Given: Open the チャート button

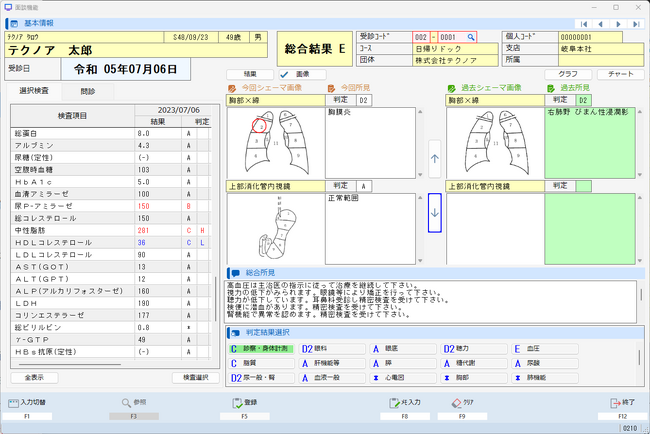Looking at the screenshot, I should [x=621, y=74].
